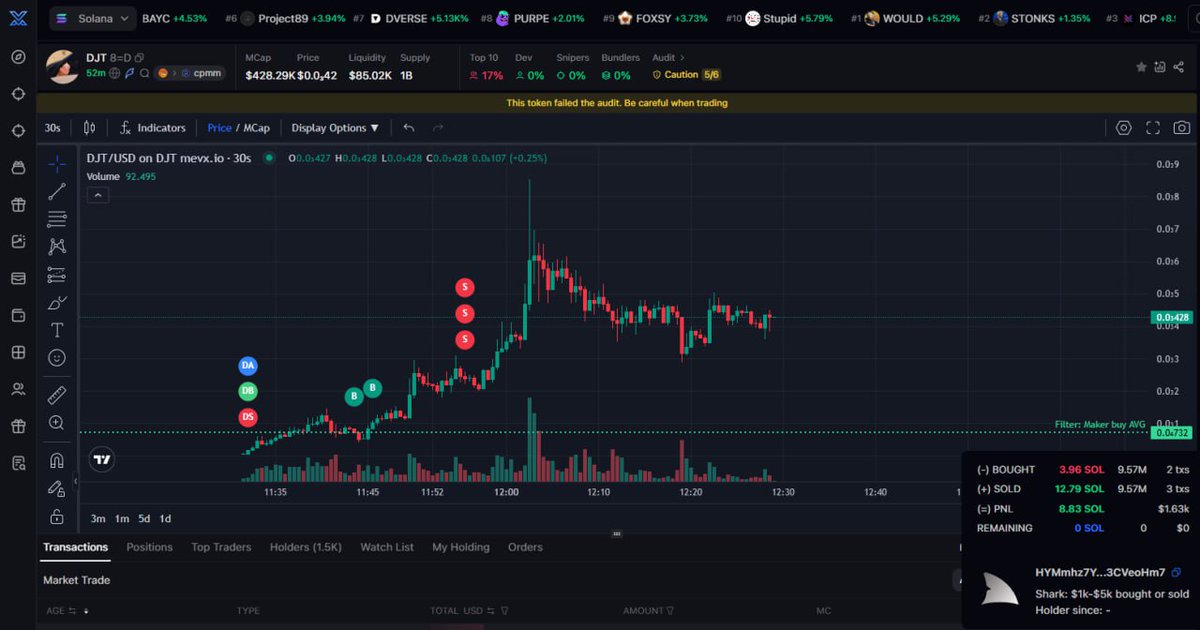Open the Transactions tab
1200x630 pixels.
click(75, 547)
